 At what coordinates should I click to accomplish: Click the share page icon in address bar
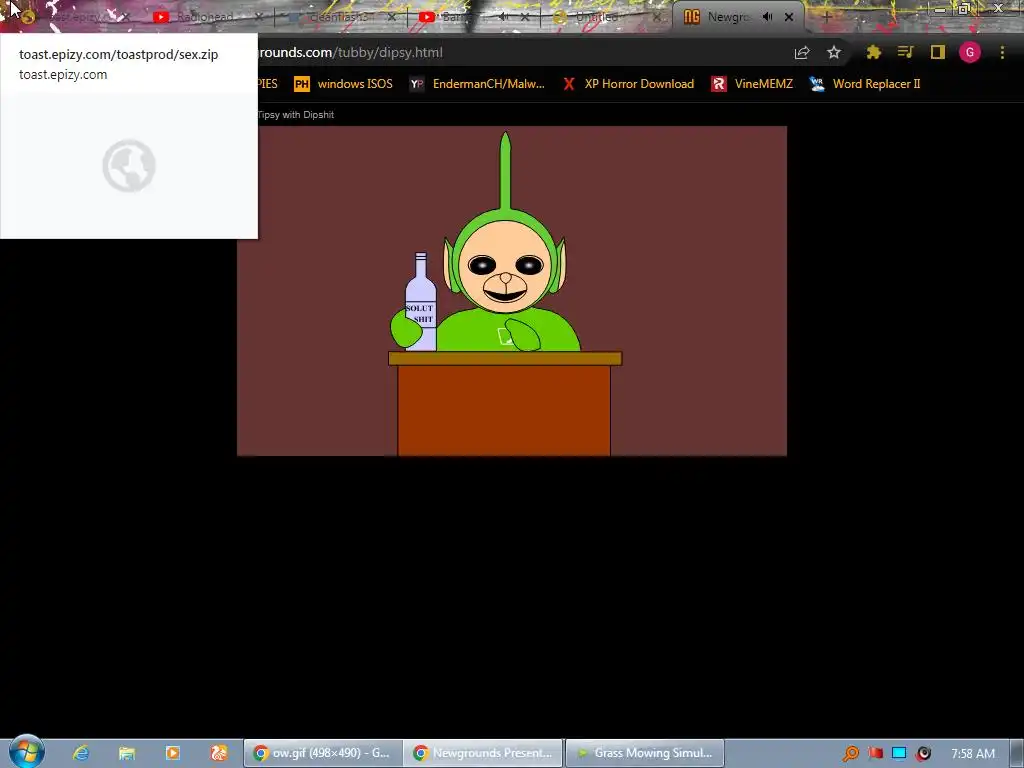tap(802, 53)
